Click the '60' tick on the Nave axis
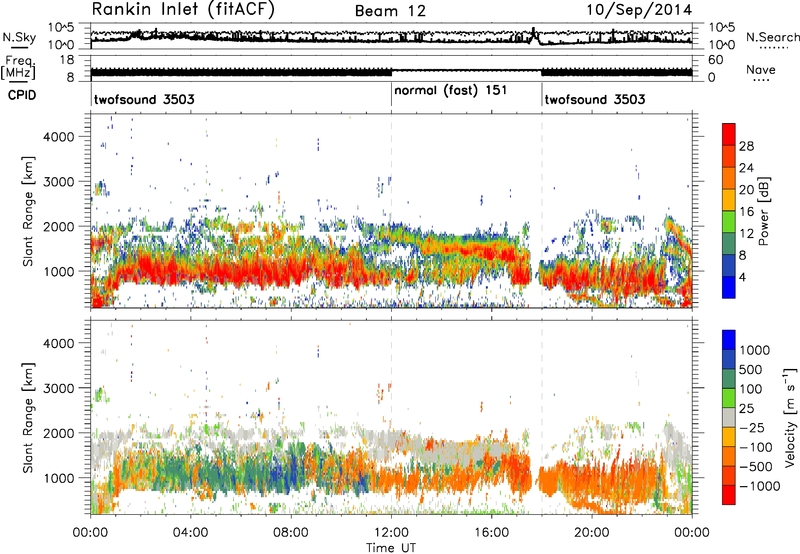800x554 pixels. click(x=716, y=60)
